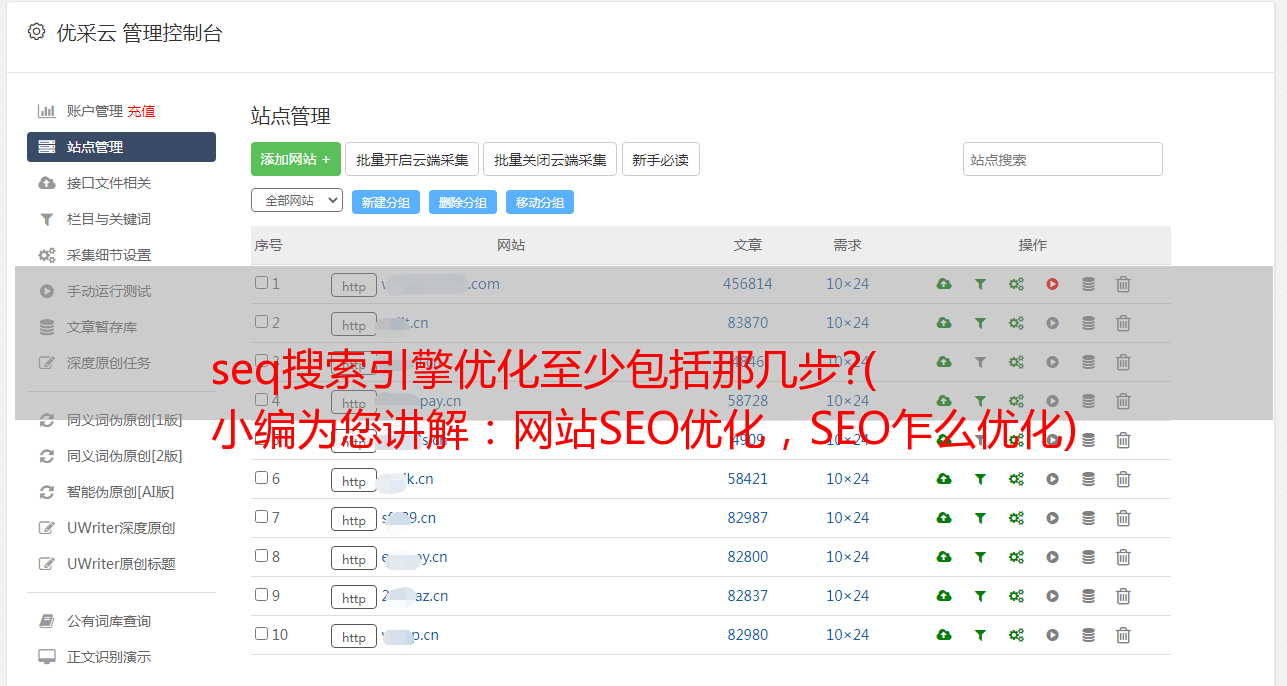Go to 接口文件相关
The image size is (1287, 686).
[109, 183]
